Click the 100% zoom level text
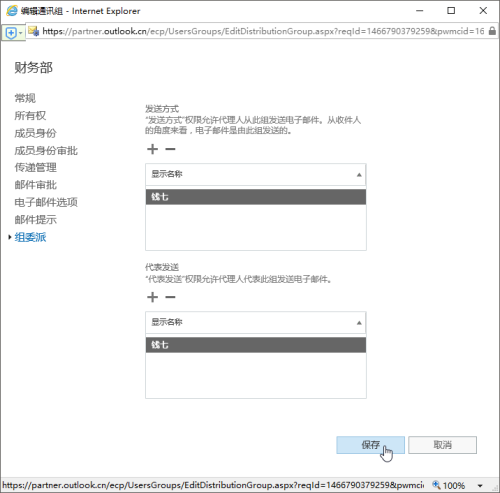The height and width of the screenshot is (493, 500). pos(454,485)
